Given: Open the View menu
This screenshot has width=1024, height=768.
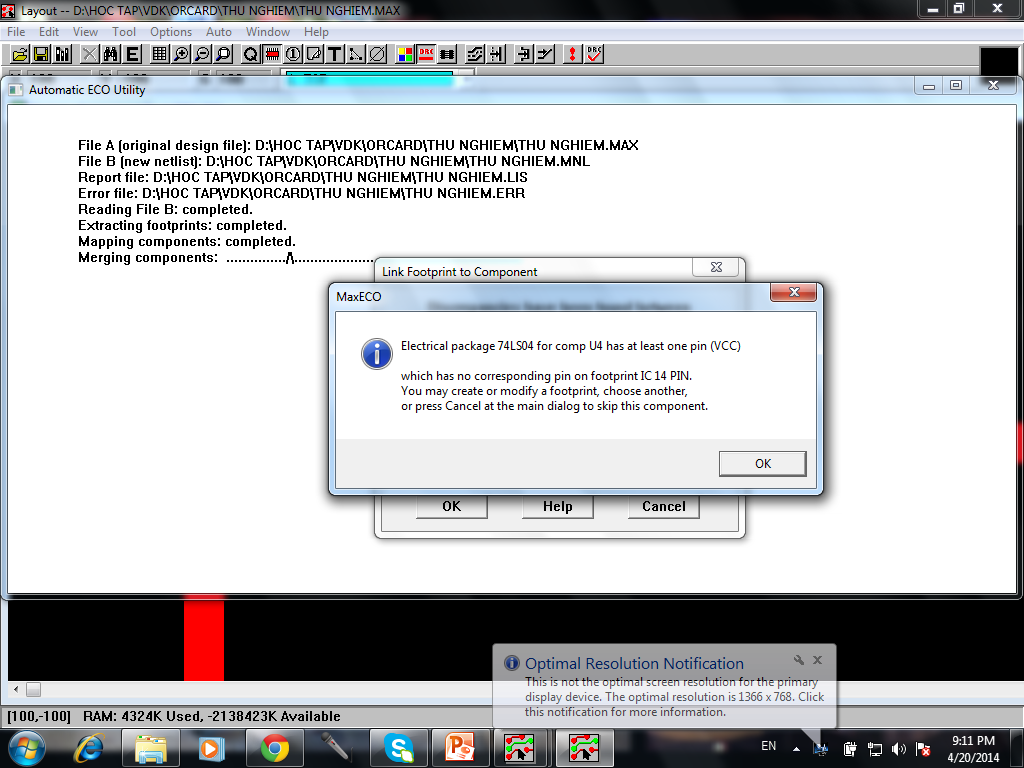Looking at the screenshot, I should pyautogui.click(x=85, y=32).
